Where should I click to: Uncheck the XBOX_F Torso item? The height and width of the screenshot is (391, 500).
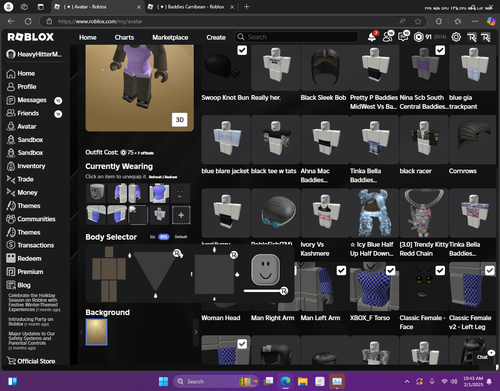pos(390,270)
